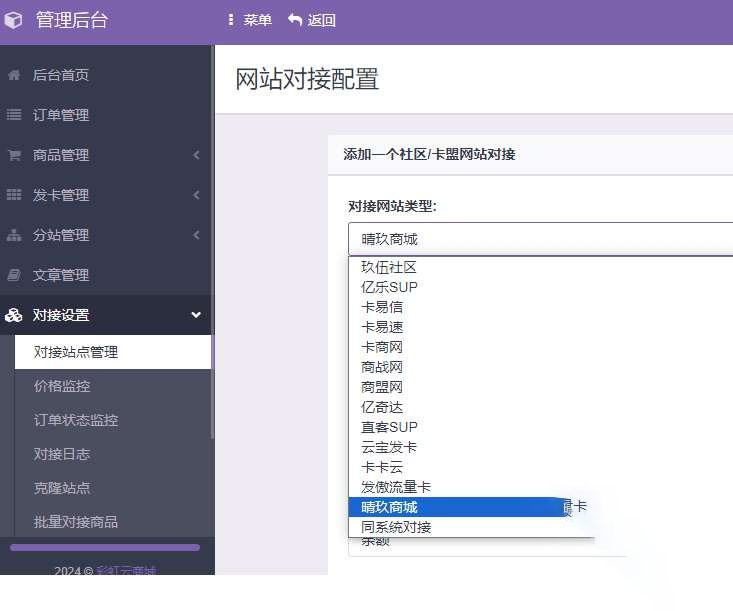Image resolution: width=733 pixels, height=611 pixels.
Task: Click the cube logo icon beside 管理后台
Action: (14, 20)
